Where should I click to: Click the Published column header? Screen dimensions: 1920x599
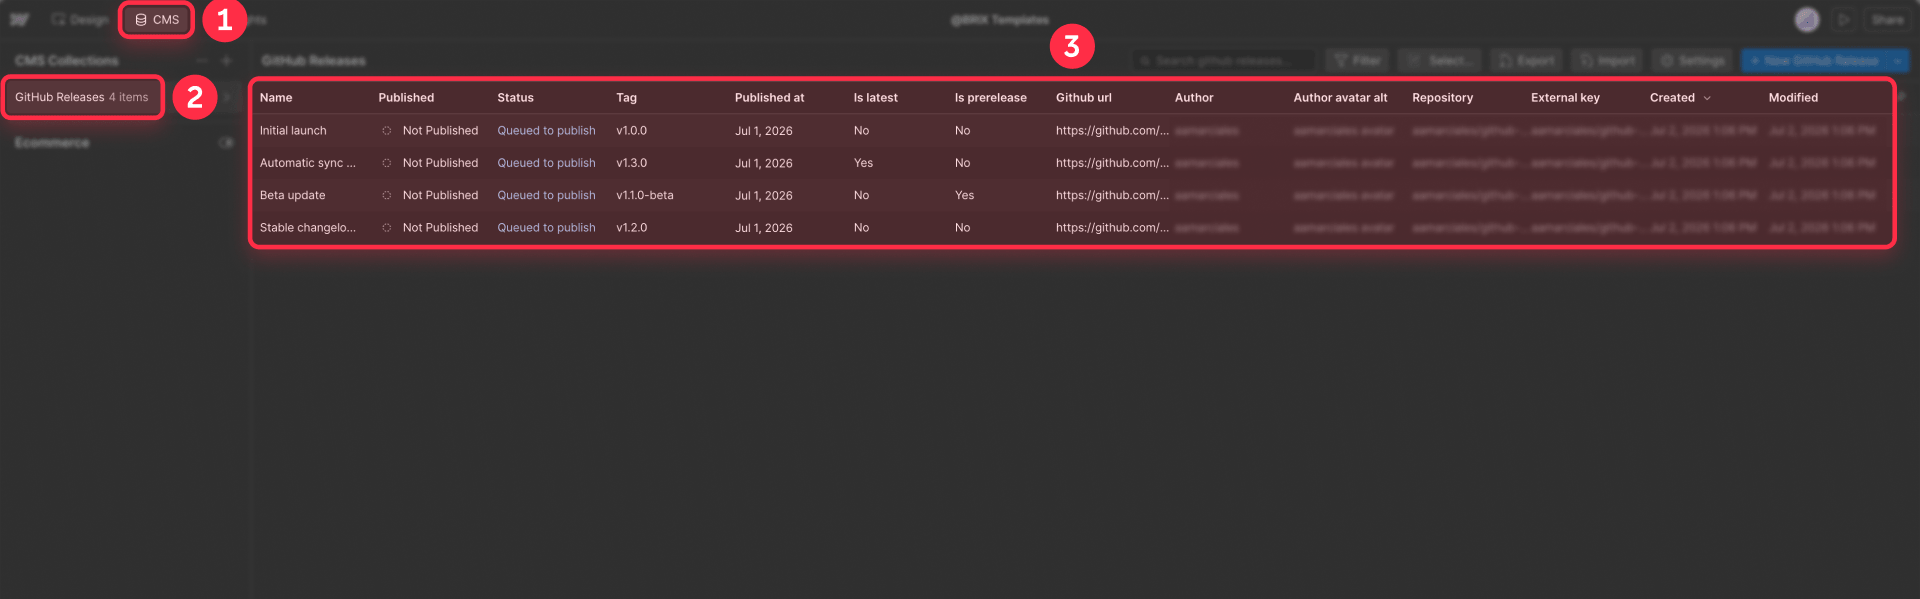406,98
